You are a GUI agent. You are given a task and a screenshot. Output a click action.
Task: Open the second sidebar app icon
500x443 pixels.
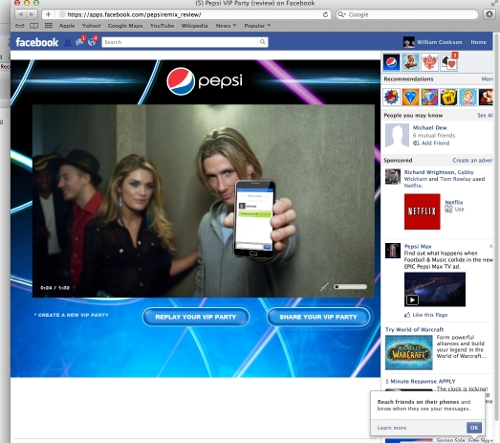tap(411, 62)
